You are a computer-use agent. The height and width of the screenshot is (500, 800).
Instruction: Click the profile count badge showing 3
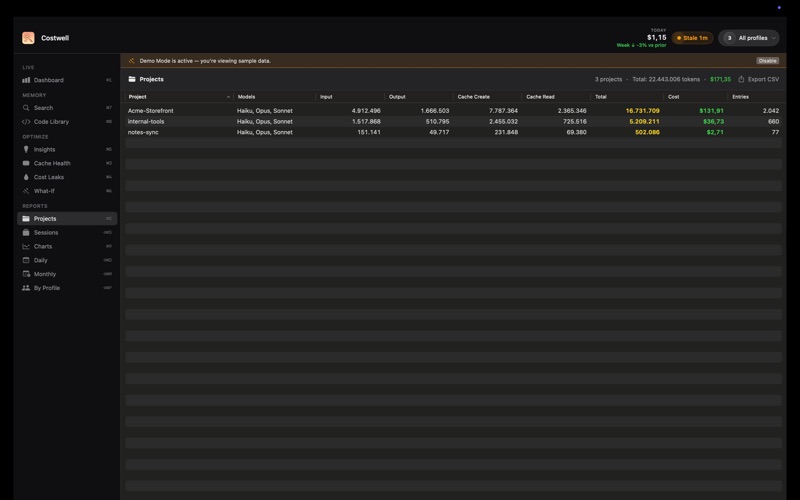(x=730, y=38)
